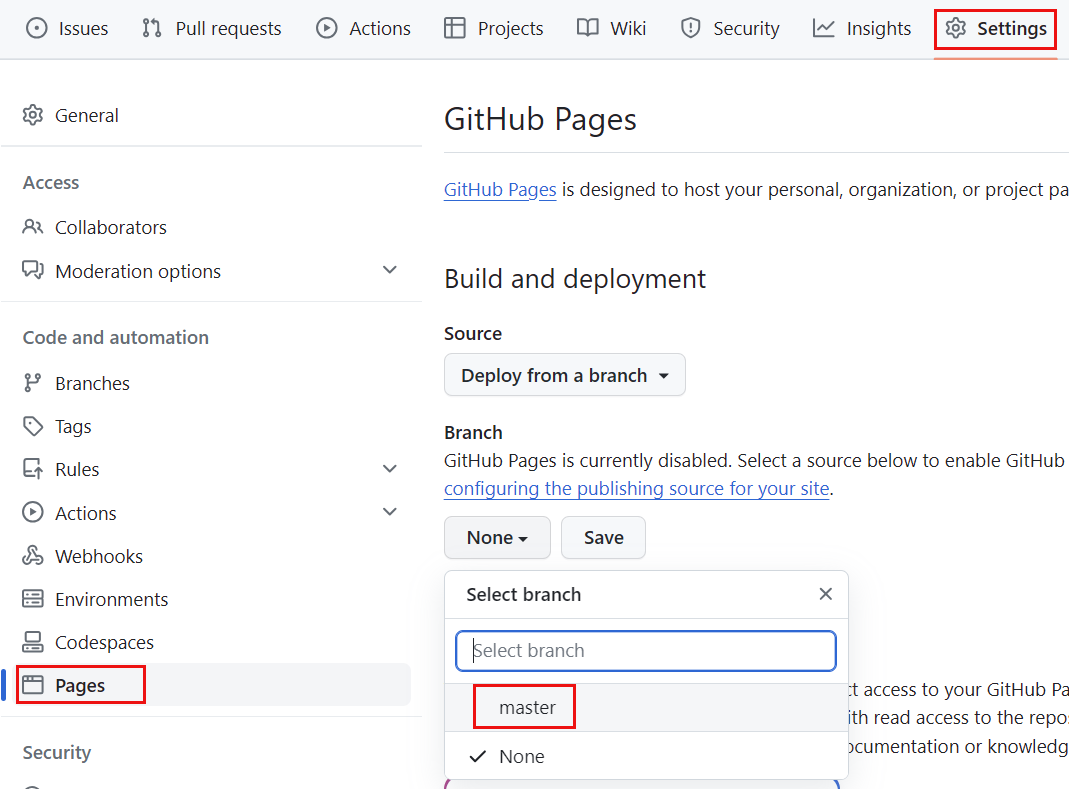
Task: Click the Webhooks icon in the sidebar
Action: (x=31, y=556)
